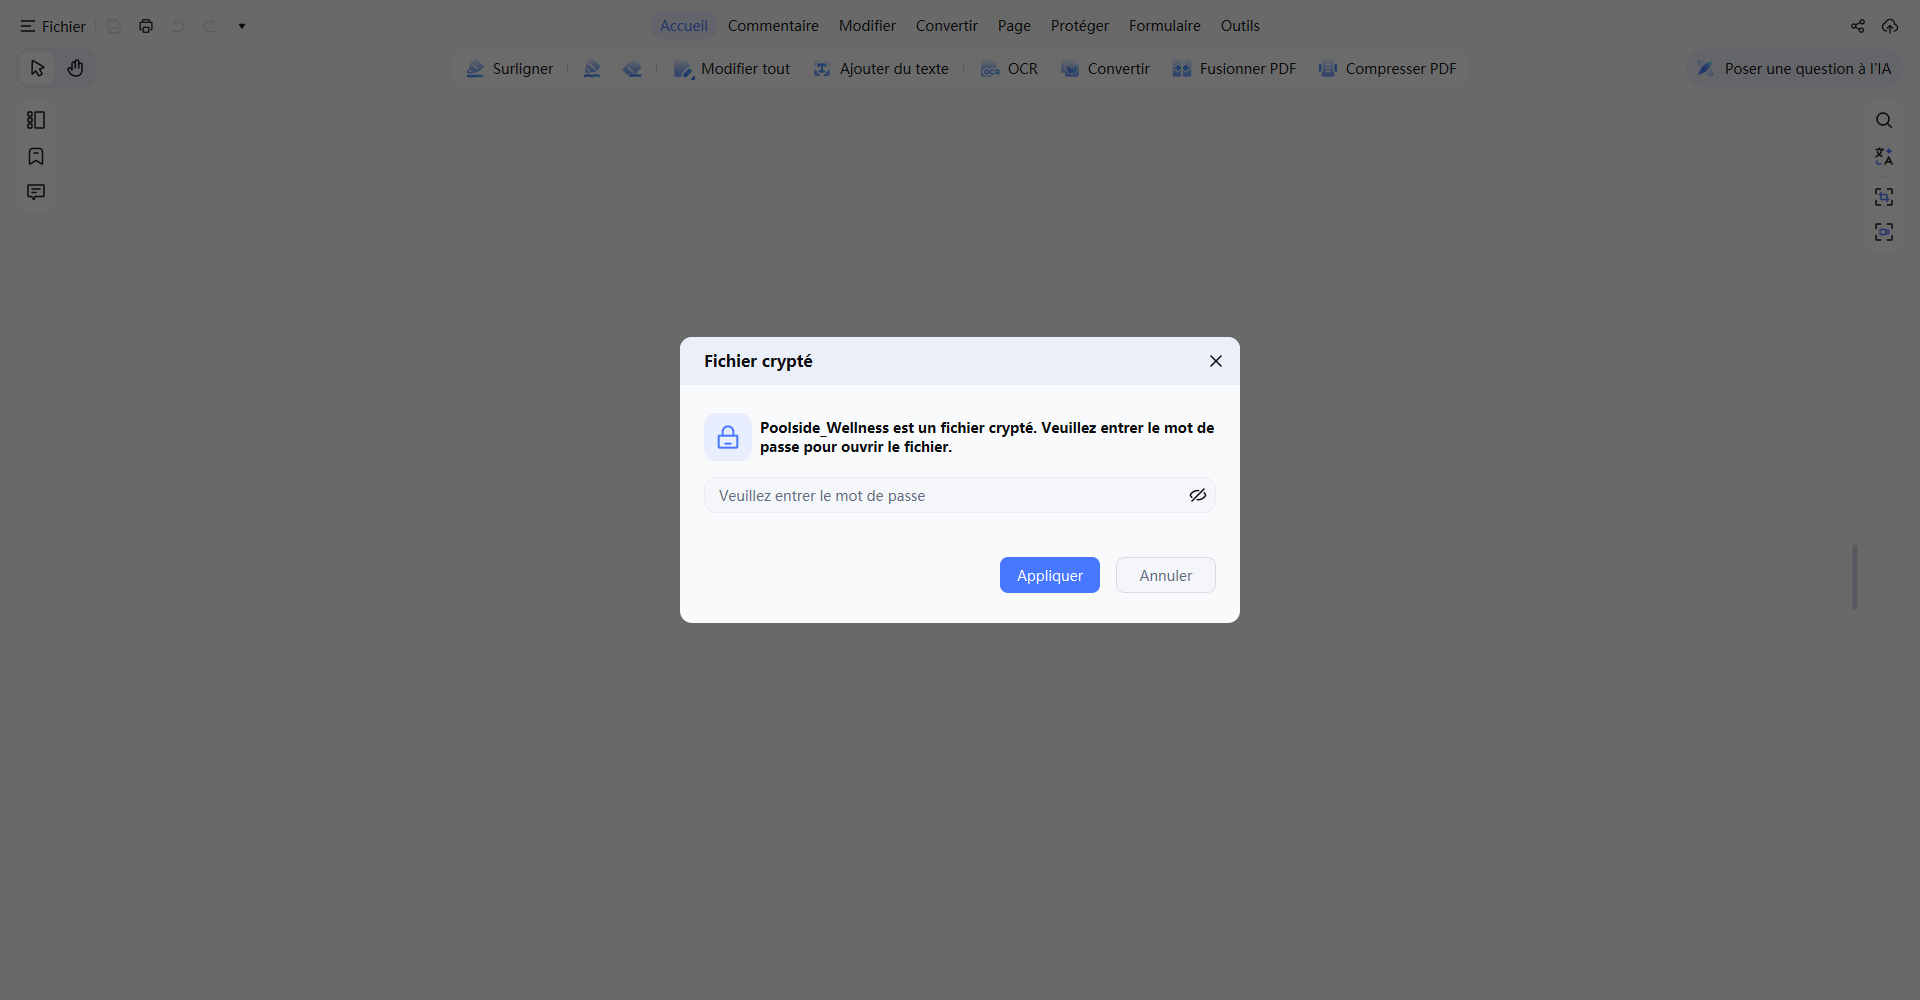Click the Appliquer button

[1050, 575]
